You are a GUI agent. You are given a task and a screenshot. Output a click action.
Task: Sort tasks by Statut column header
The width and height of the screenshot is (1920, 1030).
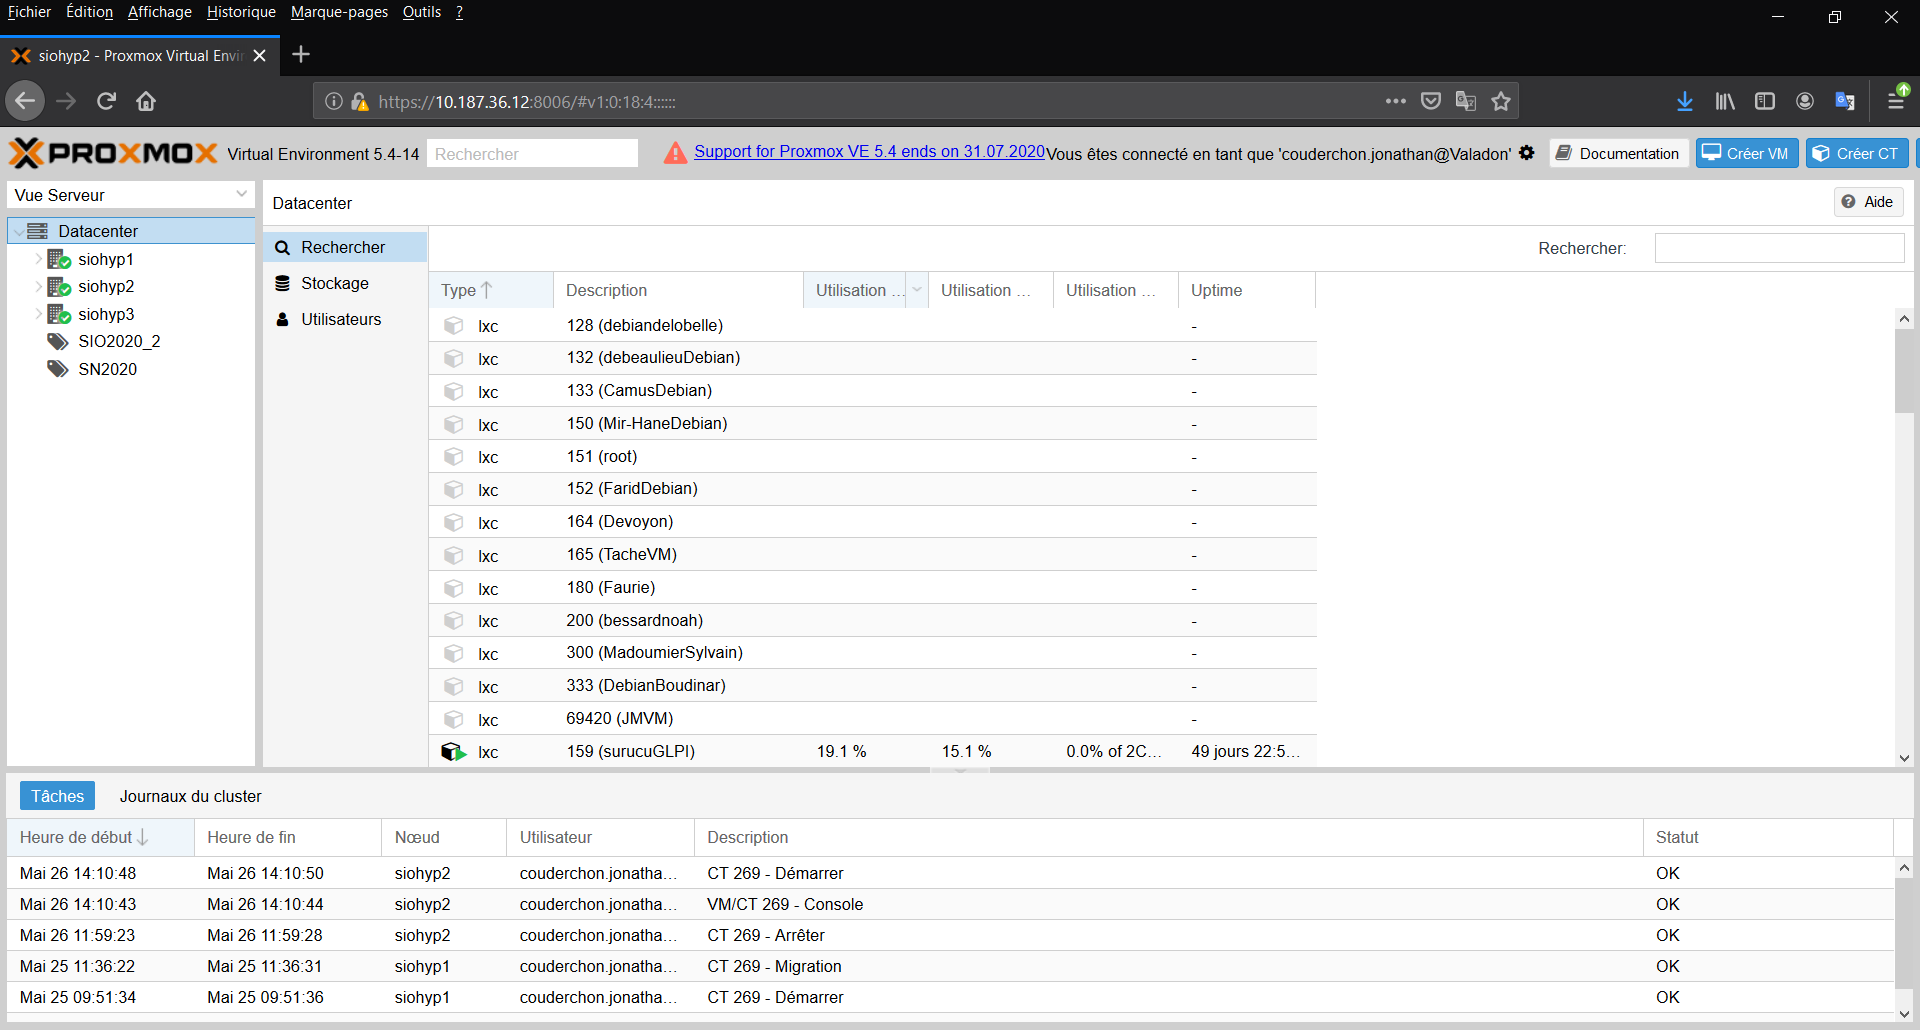(1767, 837)
